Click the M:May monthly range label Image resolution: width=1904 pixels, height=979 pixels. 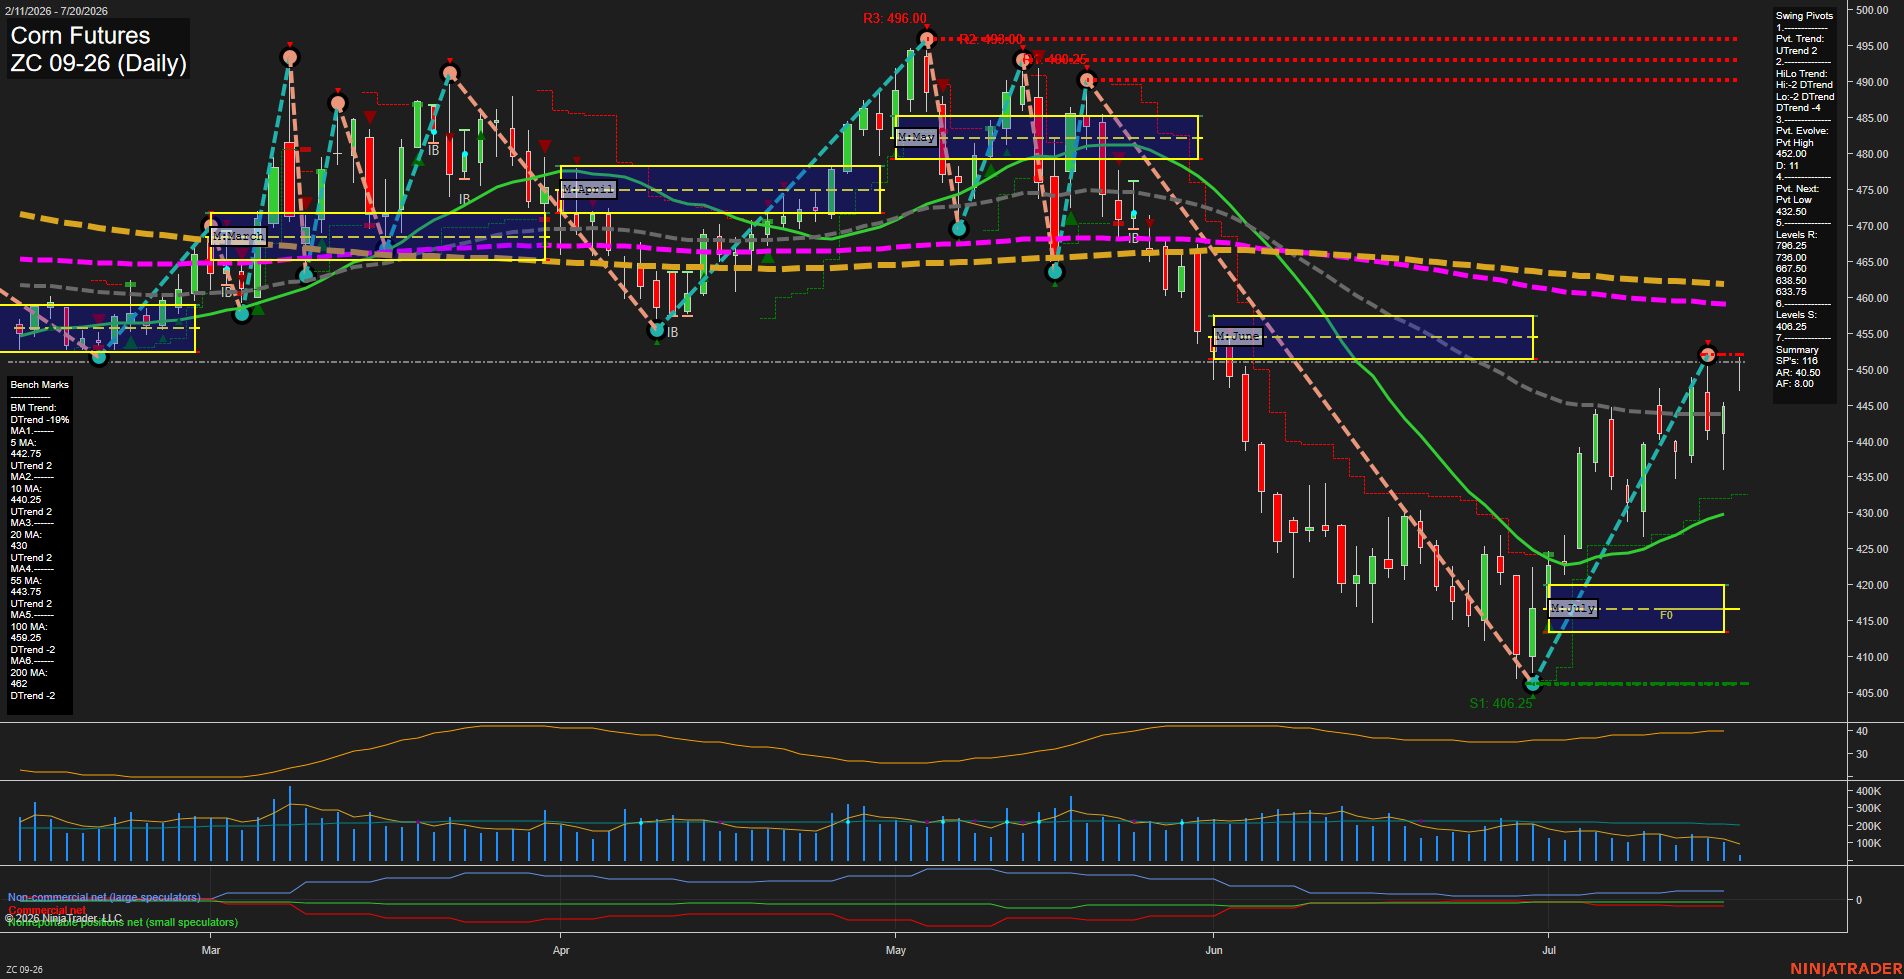[x=915, y=137]
